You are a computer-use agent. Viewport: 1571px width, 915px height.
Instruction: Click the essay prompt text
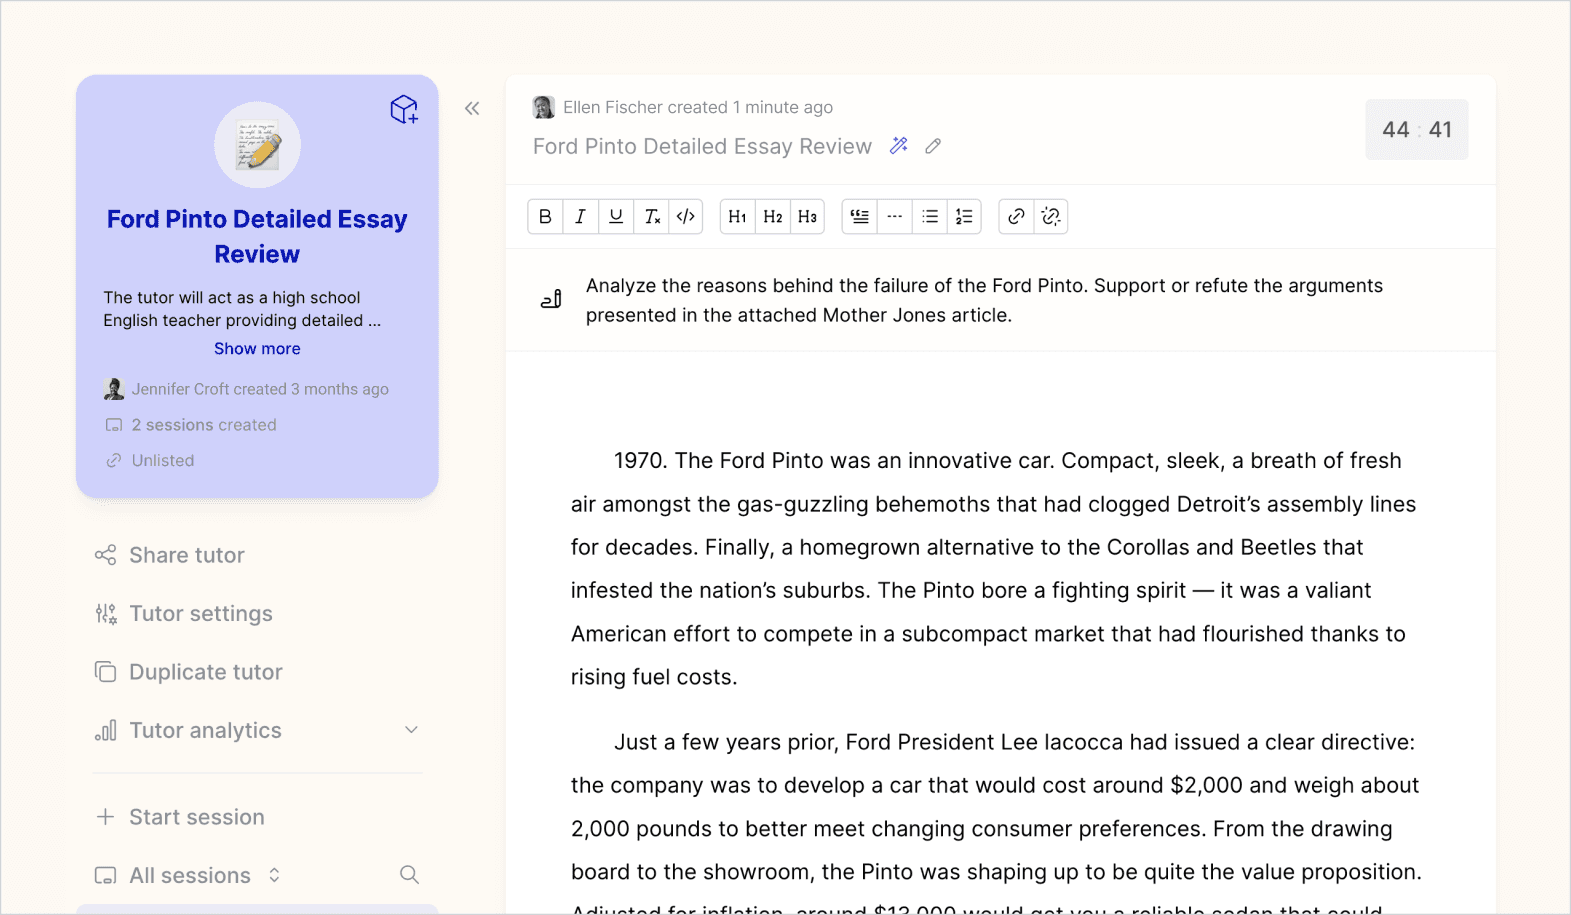(984, 300)
